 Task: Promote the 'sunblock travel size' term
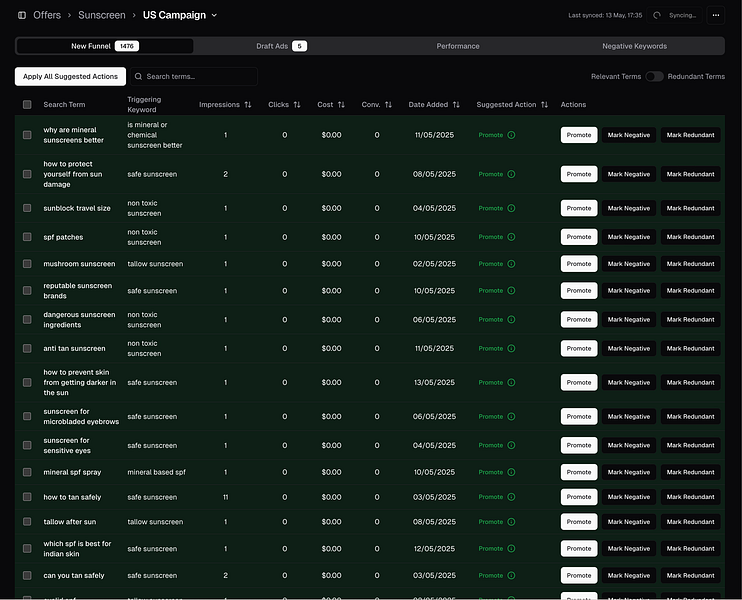click(x=578, y=208)
